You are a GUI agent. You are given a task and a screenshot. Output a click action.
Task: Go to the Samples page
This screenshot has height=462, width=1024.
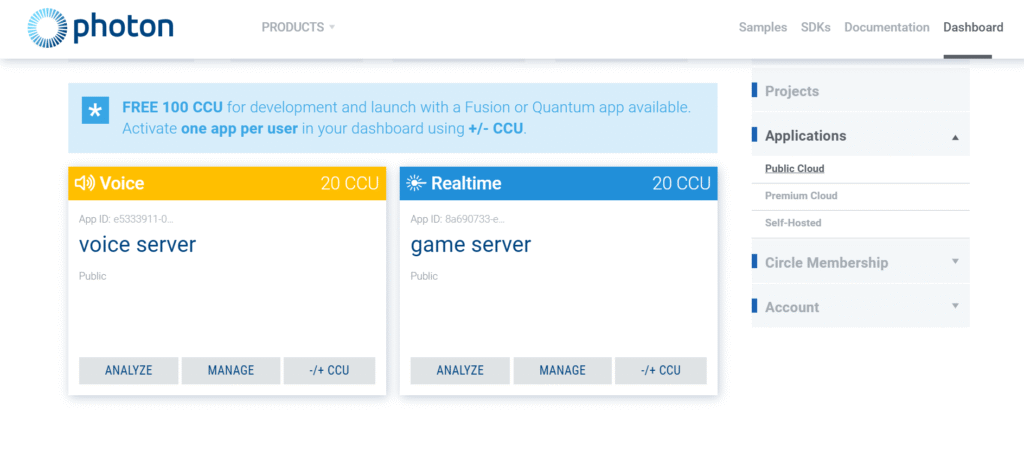(x=762, y=27)
